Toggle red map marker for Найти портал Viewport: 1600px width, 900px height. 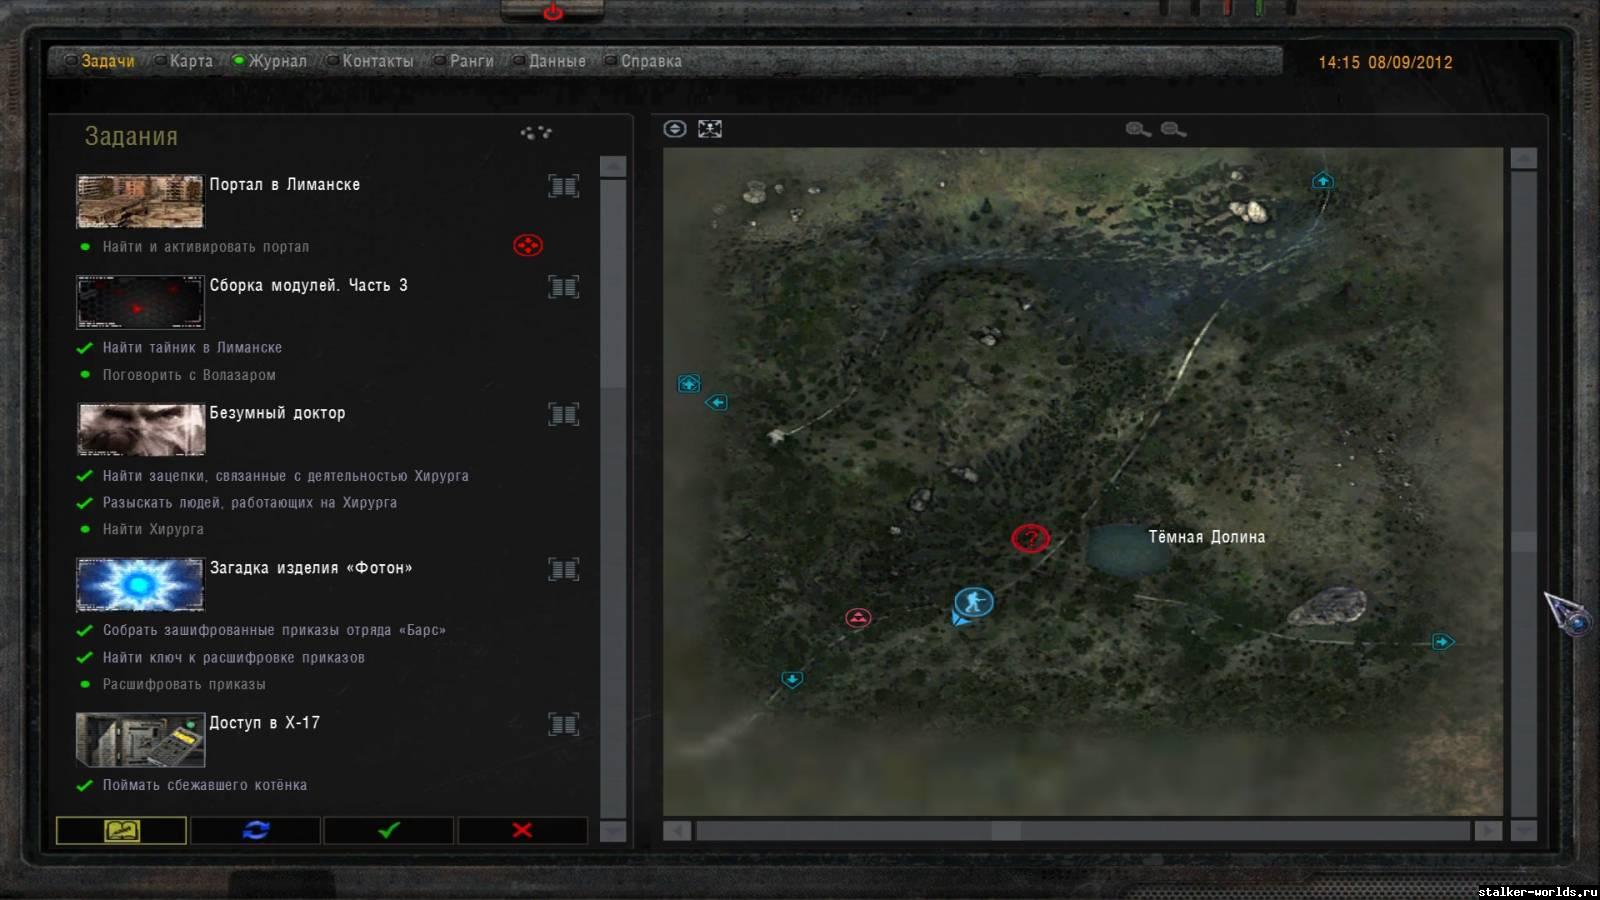click(528, 245)
